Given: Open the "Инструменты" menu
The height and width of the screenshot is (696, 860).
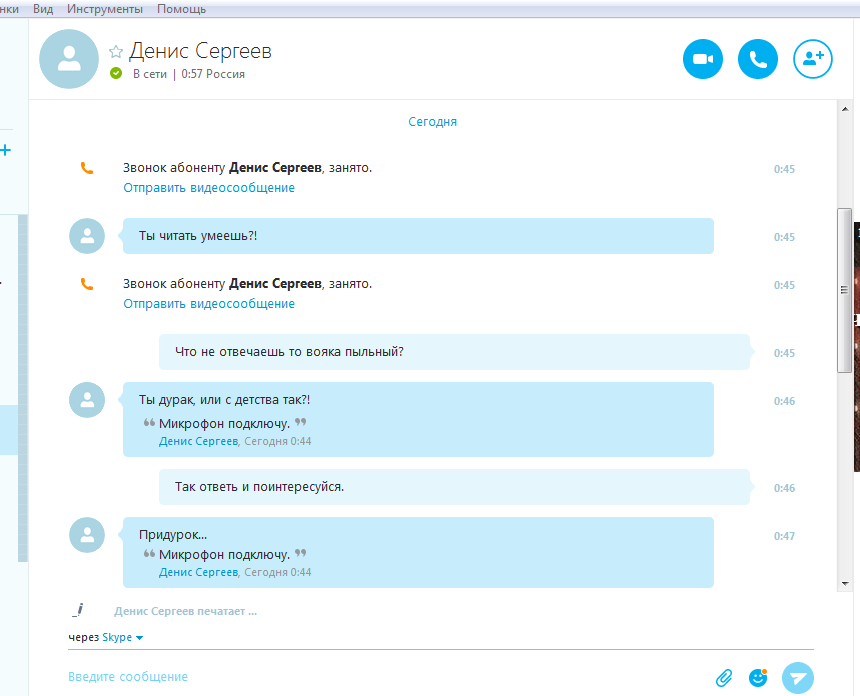Looking at the screenshot, I should 105,9.
